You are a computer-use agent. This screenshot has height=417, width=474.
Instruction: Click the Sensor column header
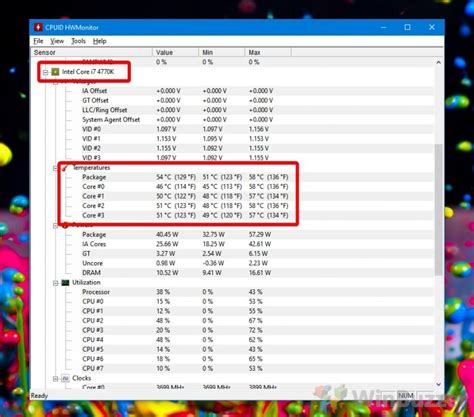tap(92, 52)
